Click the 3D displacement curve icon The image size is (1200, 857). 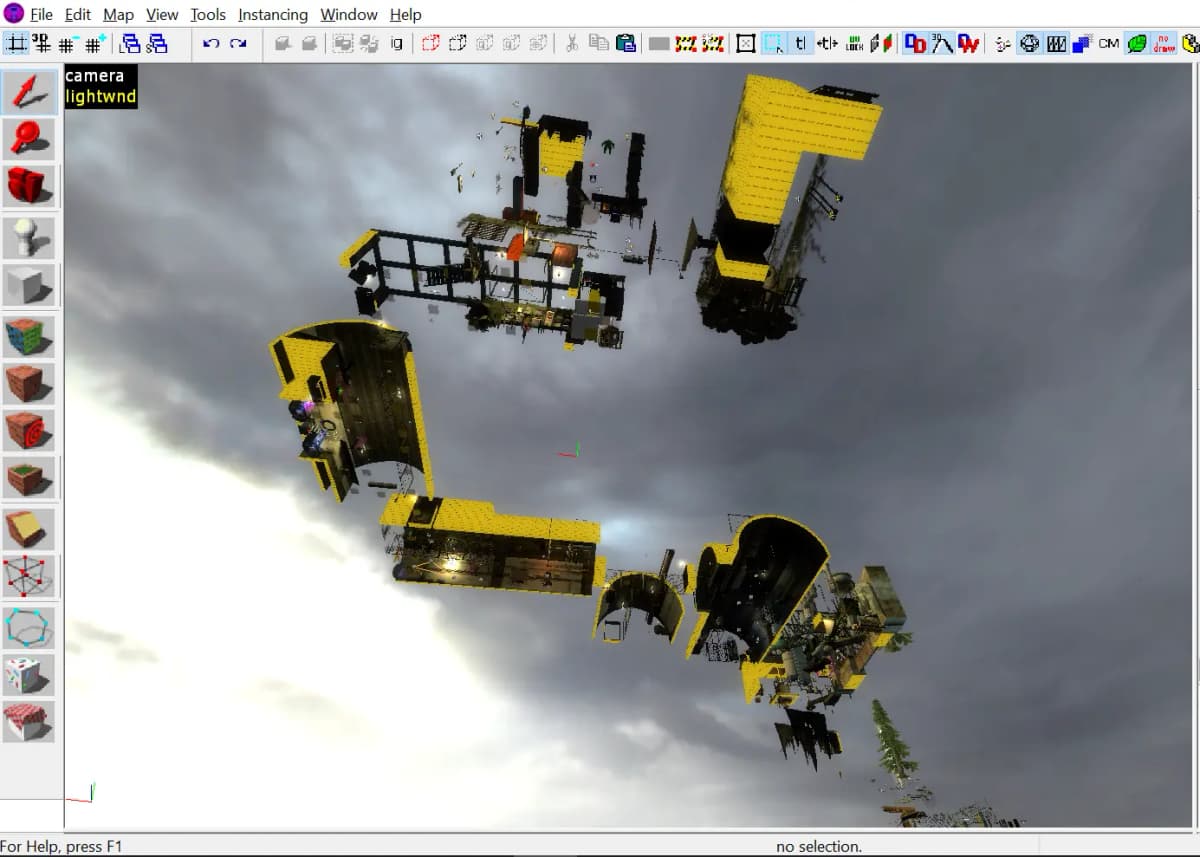[x=942, y=43]
